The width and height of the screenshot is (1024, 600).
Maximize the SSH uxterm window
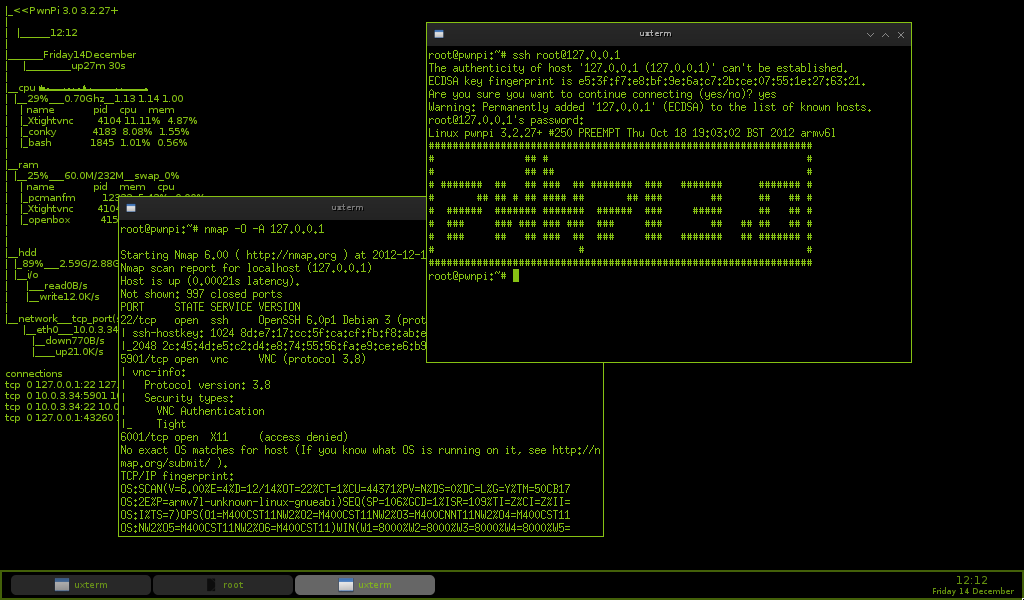coord(884,34)
